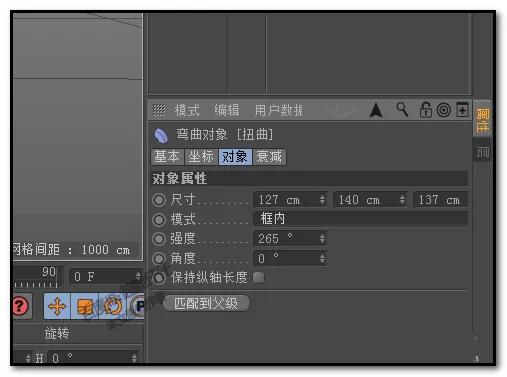Toggle the 强度 keyframe circle
The height and width of the screenshot is (377, 507).
coord(159,238)
